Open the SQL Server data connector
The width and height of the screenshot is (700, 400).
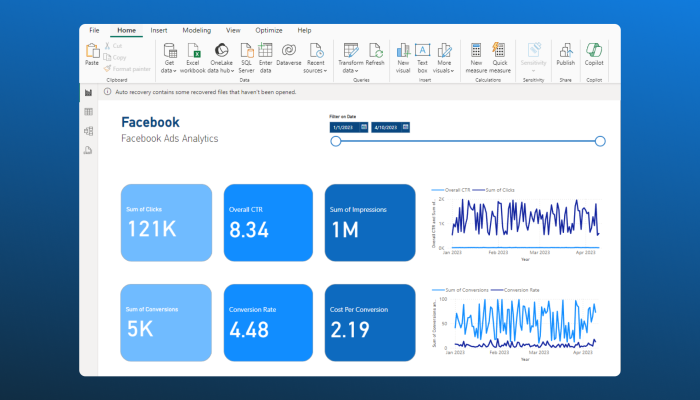pyautogui.click(x=246, y=54)
